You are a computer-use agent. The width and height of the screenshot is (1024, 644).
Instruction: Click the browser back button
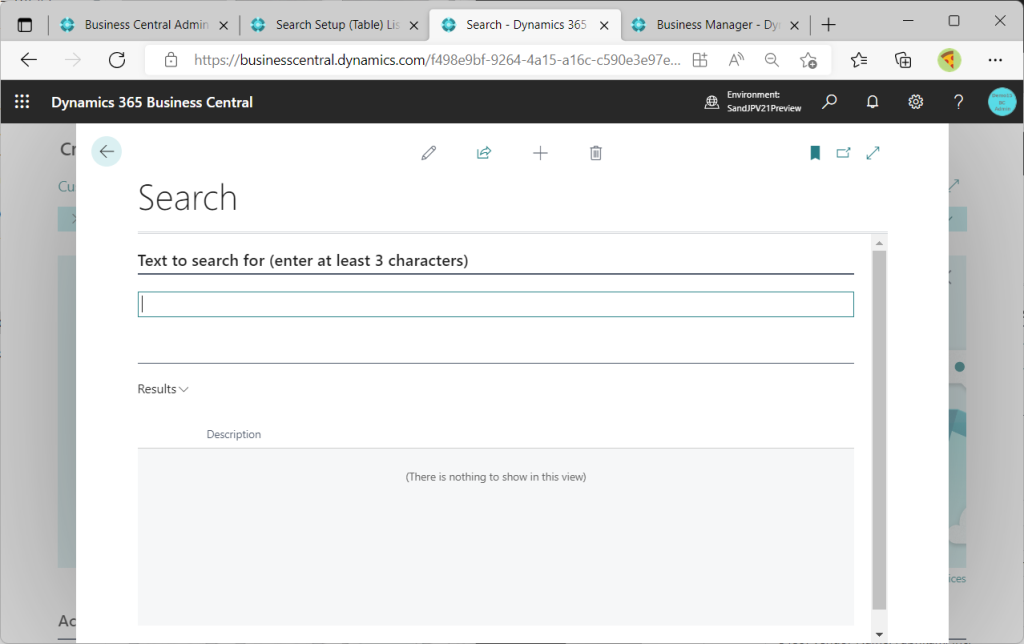click(29, 60)
